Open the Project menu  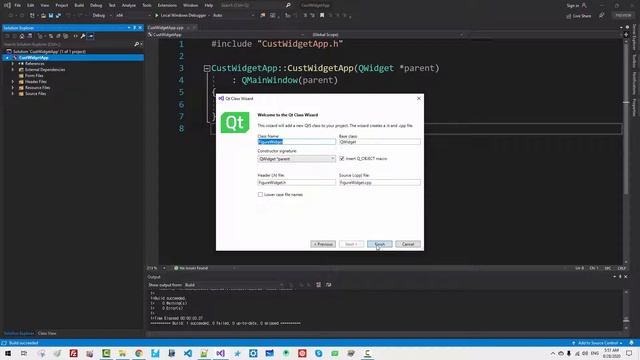(x=62, y=5)
